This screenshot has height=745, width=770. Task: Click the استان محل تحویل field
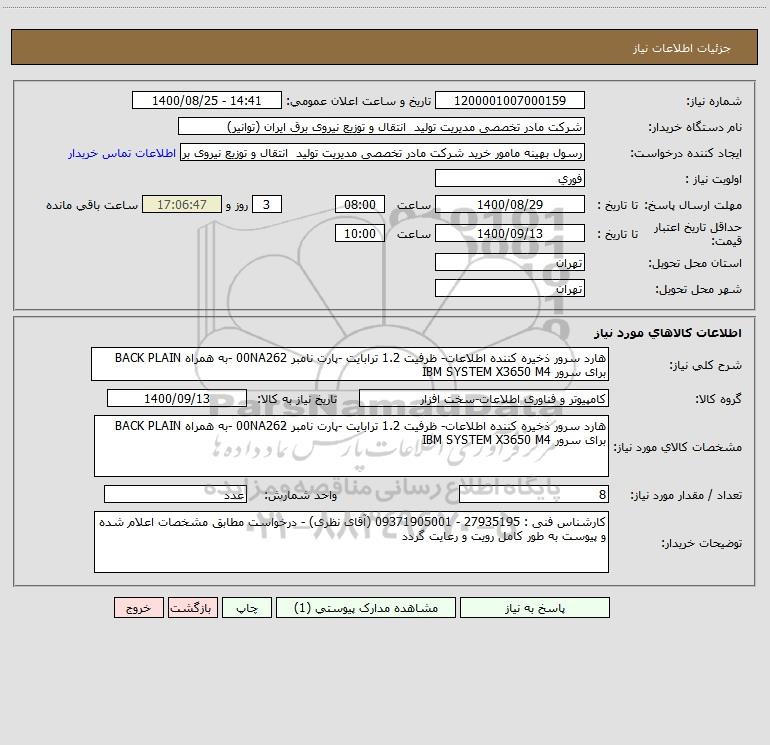pyautogui.click(x=510, y=262)
